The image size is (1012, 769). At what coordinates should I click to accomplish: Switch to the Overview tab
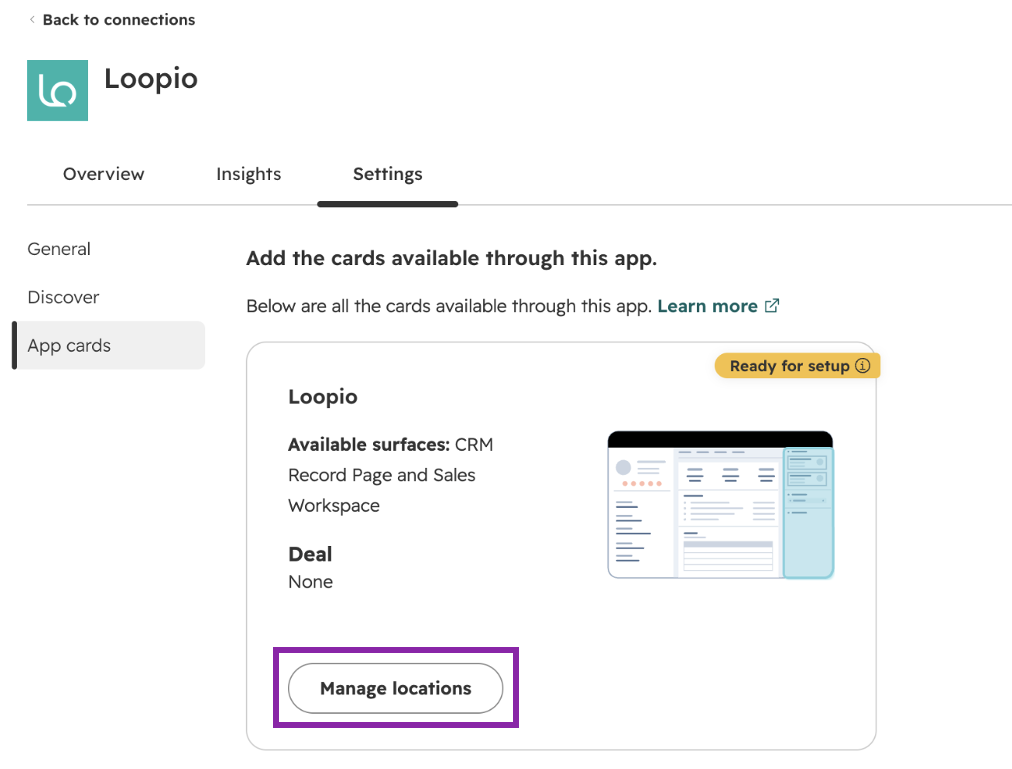(x=103, y=174)
